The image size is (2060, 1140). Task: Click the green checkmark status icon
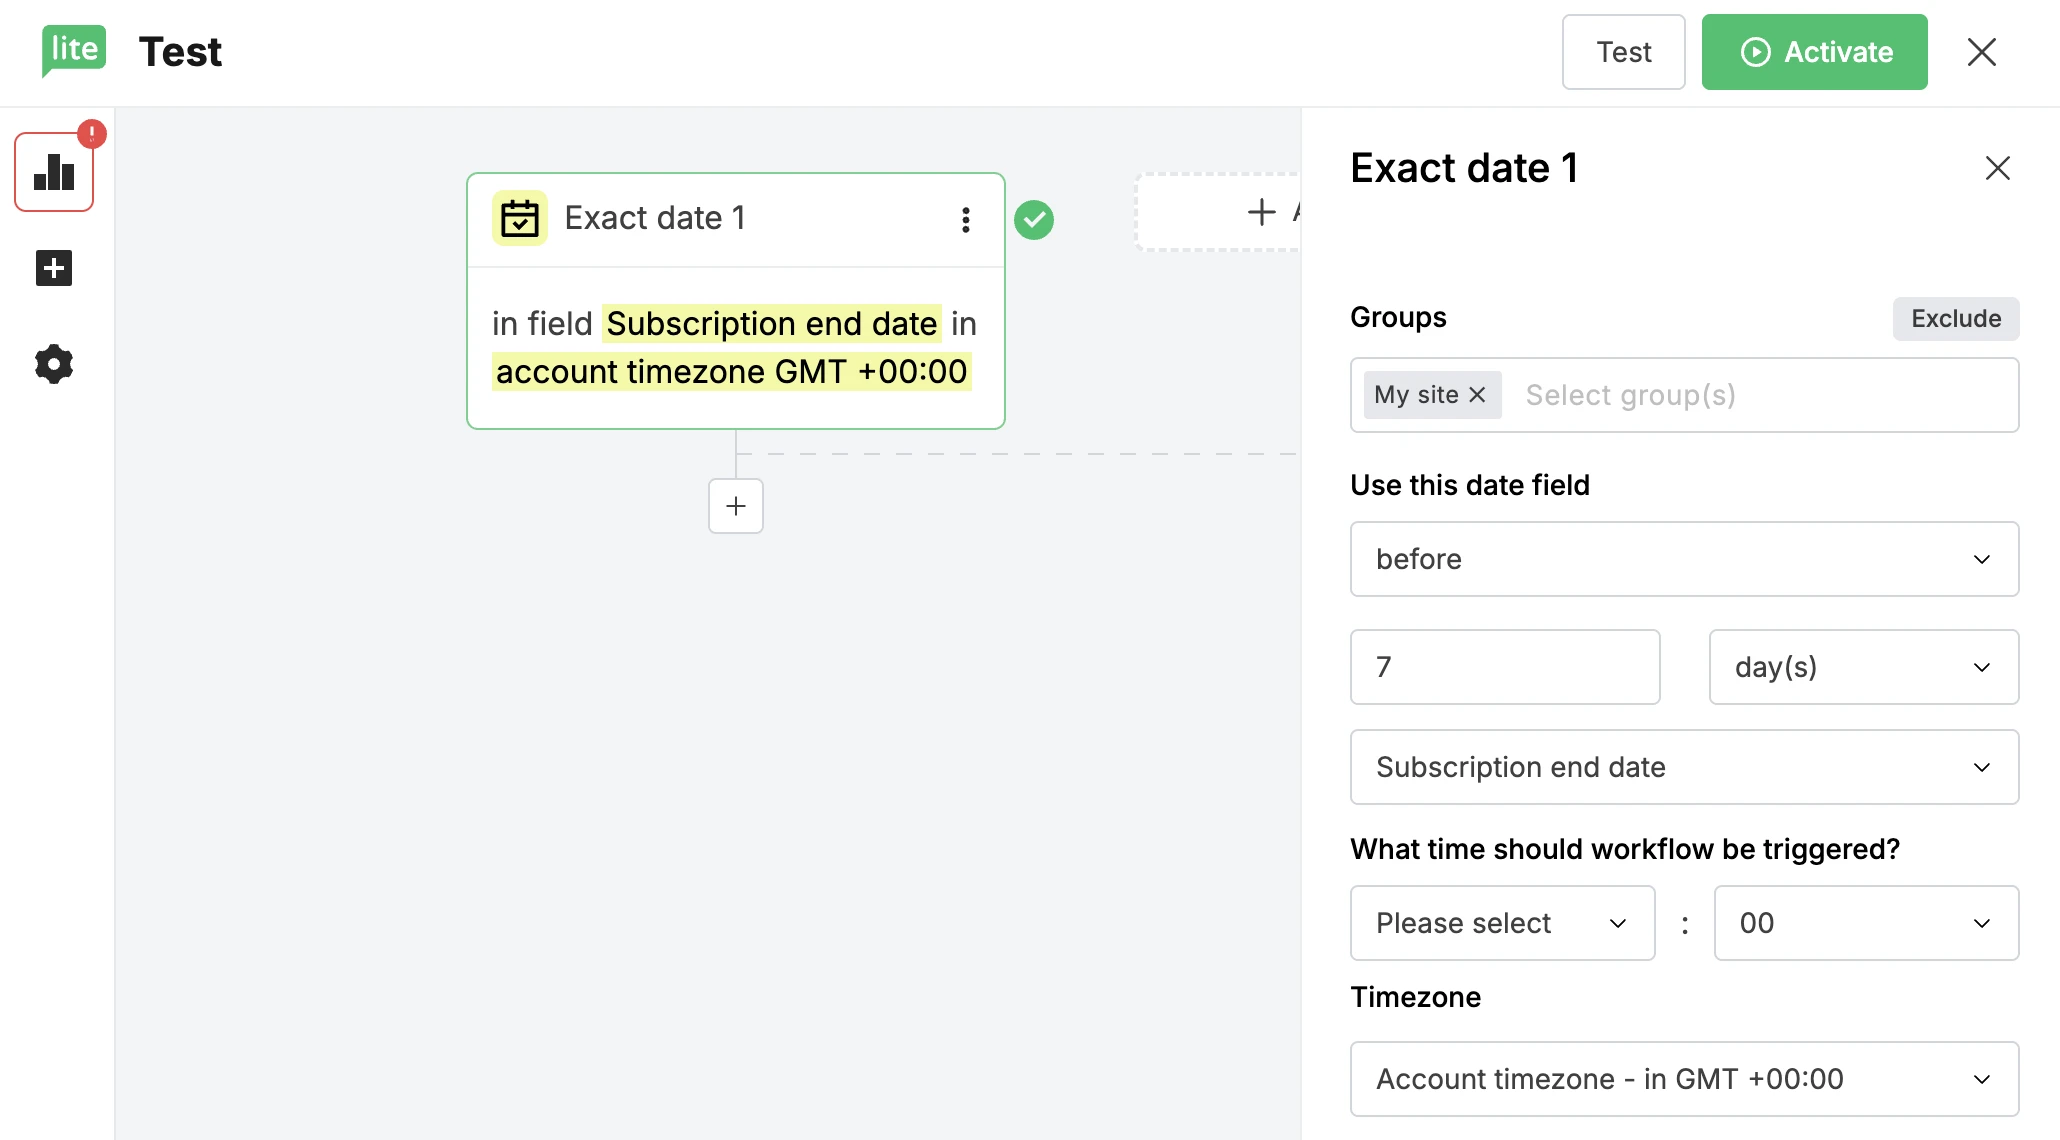[1034, 220]
